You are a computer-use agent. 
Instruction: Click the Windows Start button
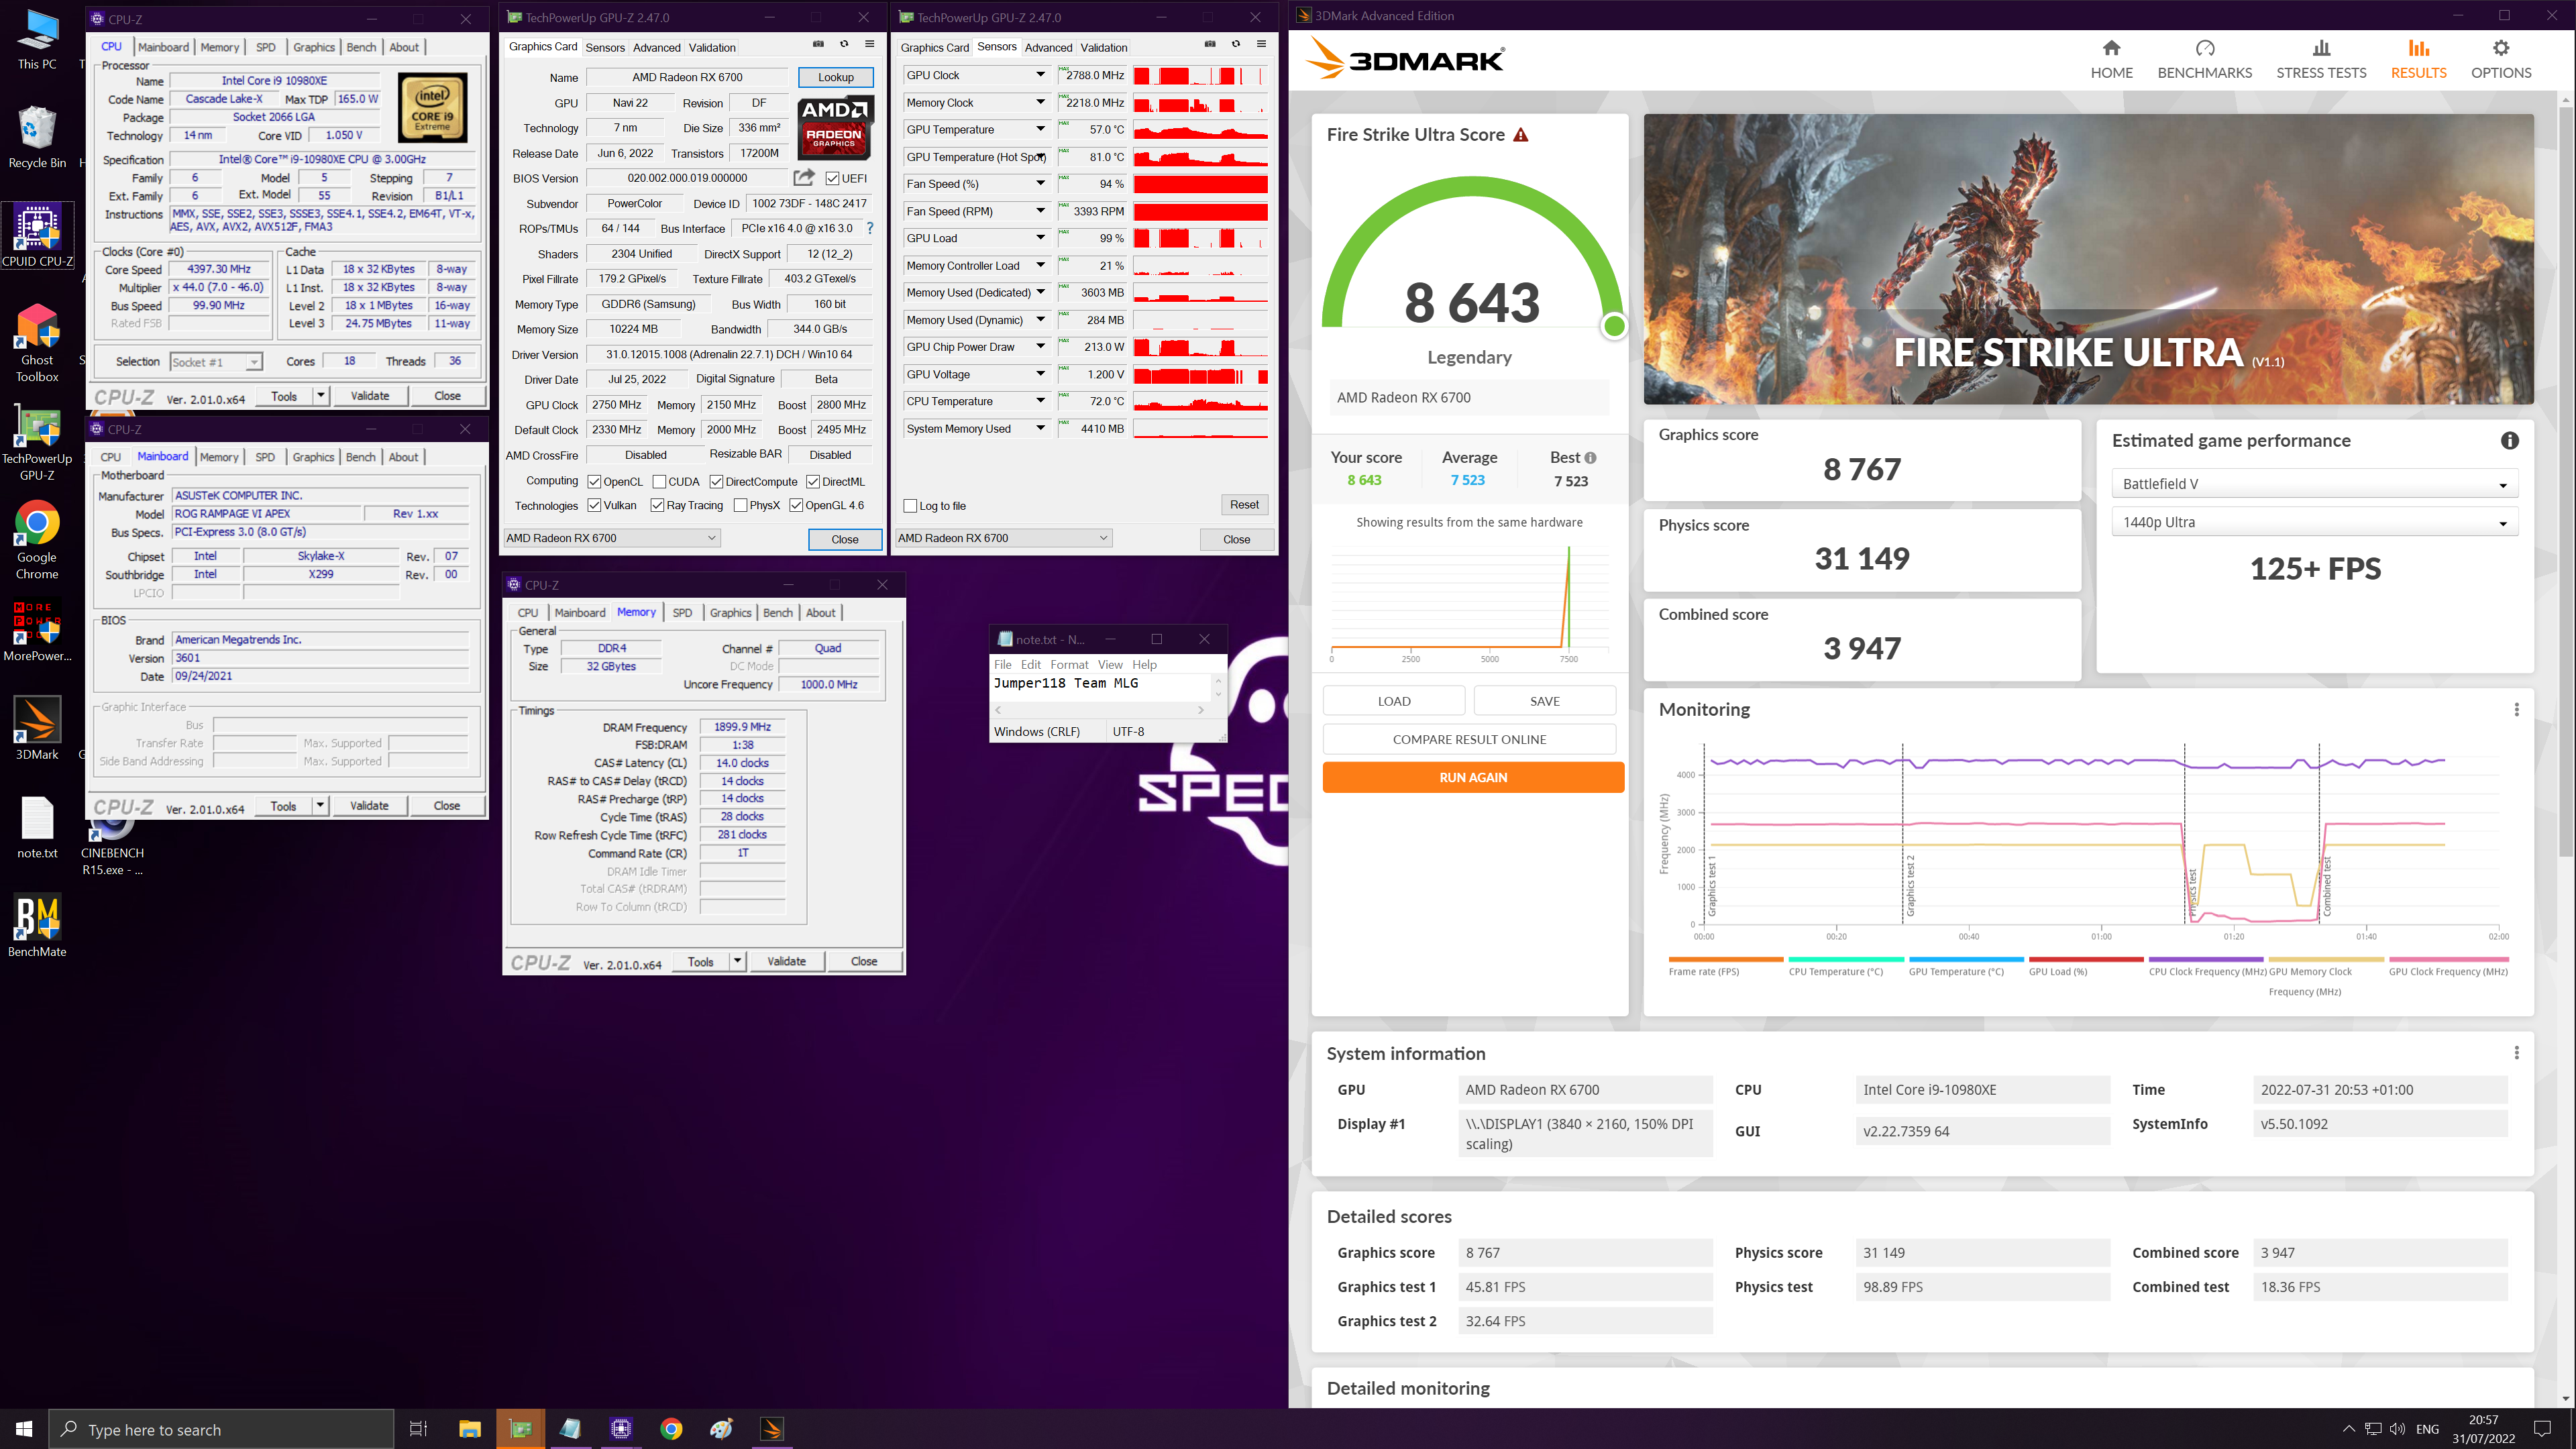click(x=24, y=1429)
